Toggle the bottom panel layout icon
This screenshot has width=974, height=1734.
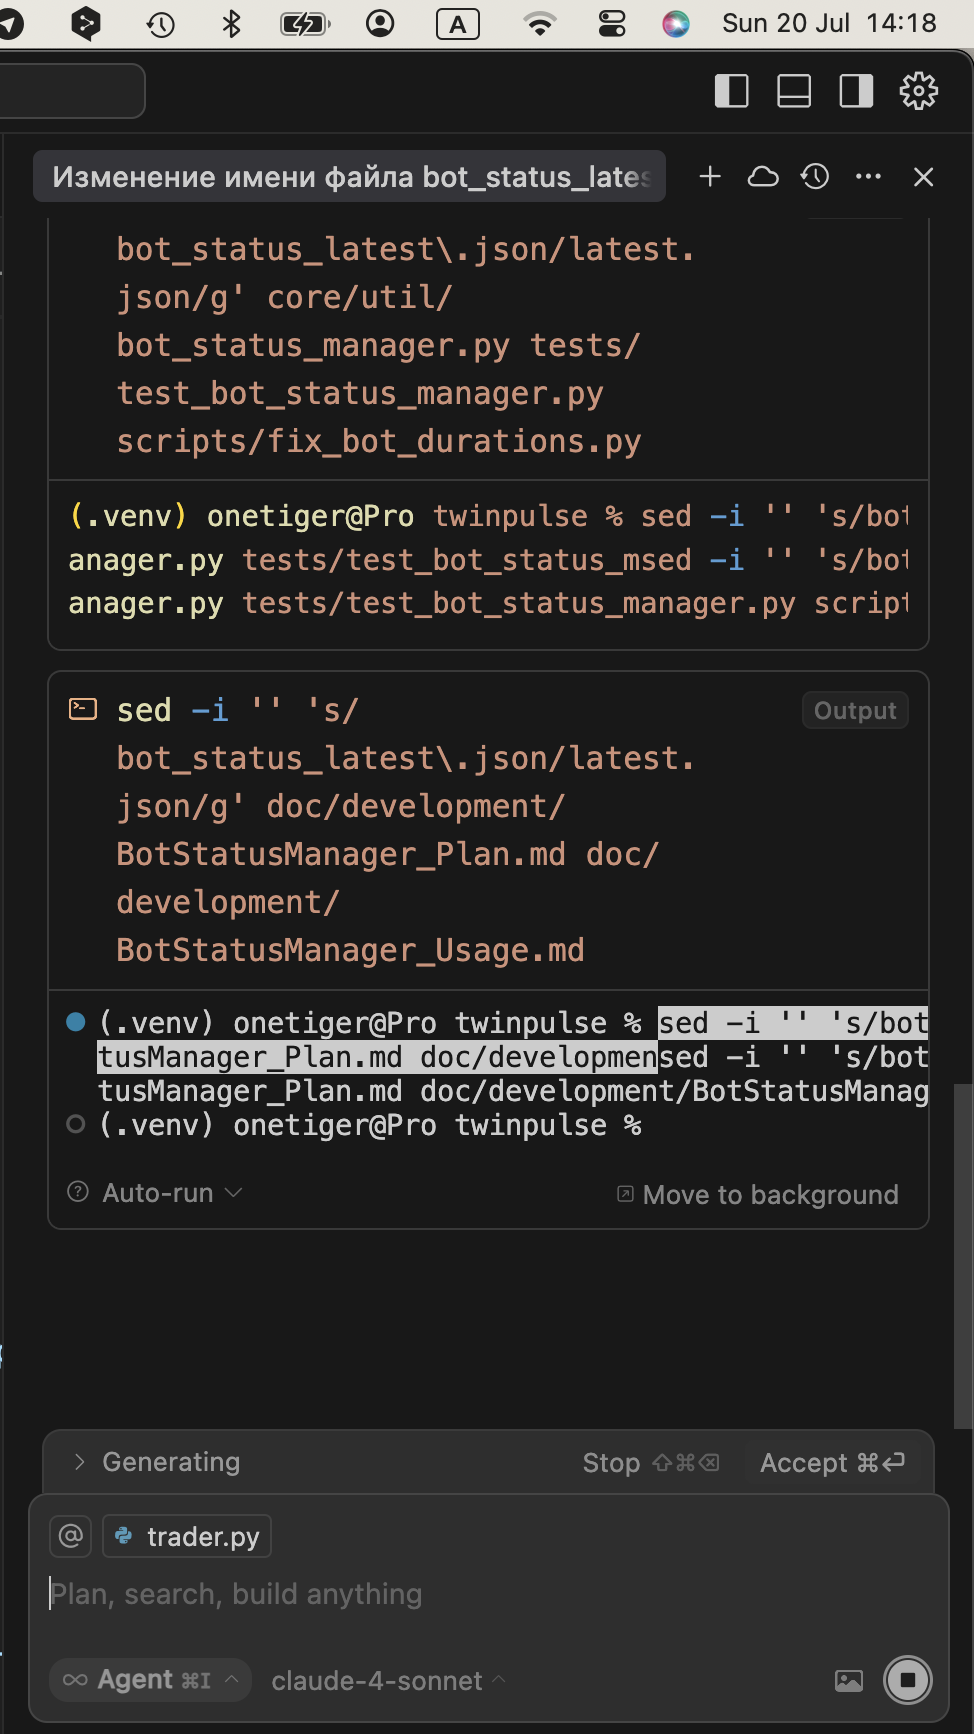point(794,91)
